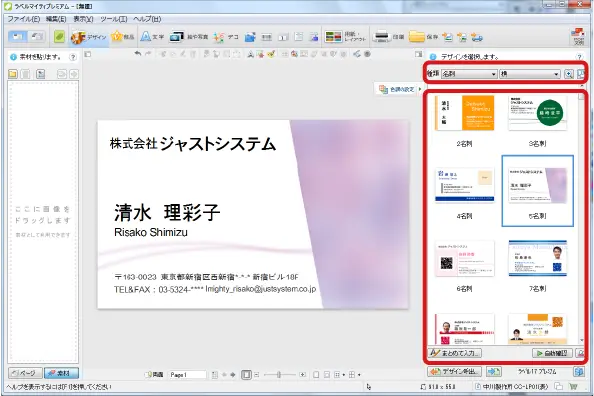Click the name 清水 理彩子 on card

167,212
